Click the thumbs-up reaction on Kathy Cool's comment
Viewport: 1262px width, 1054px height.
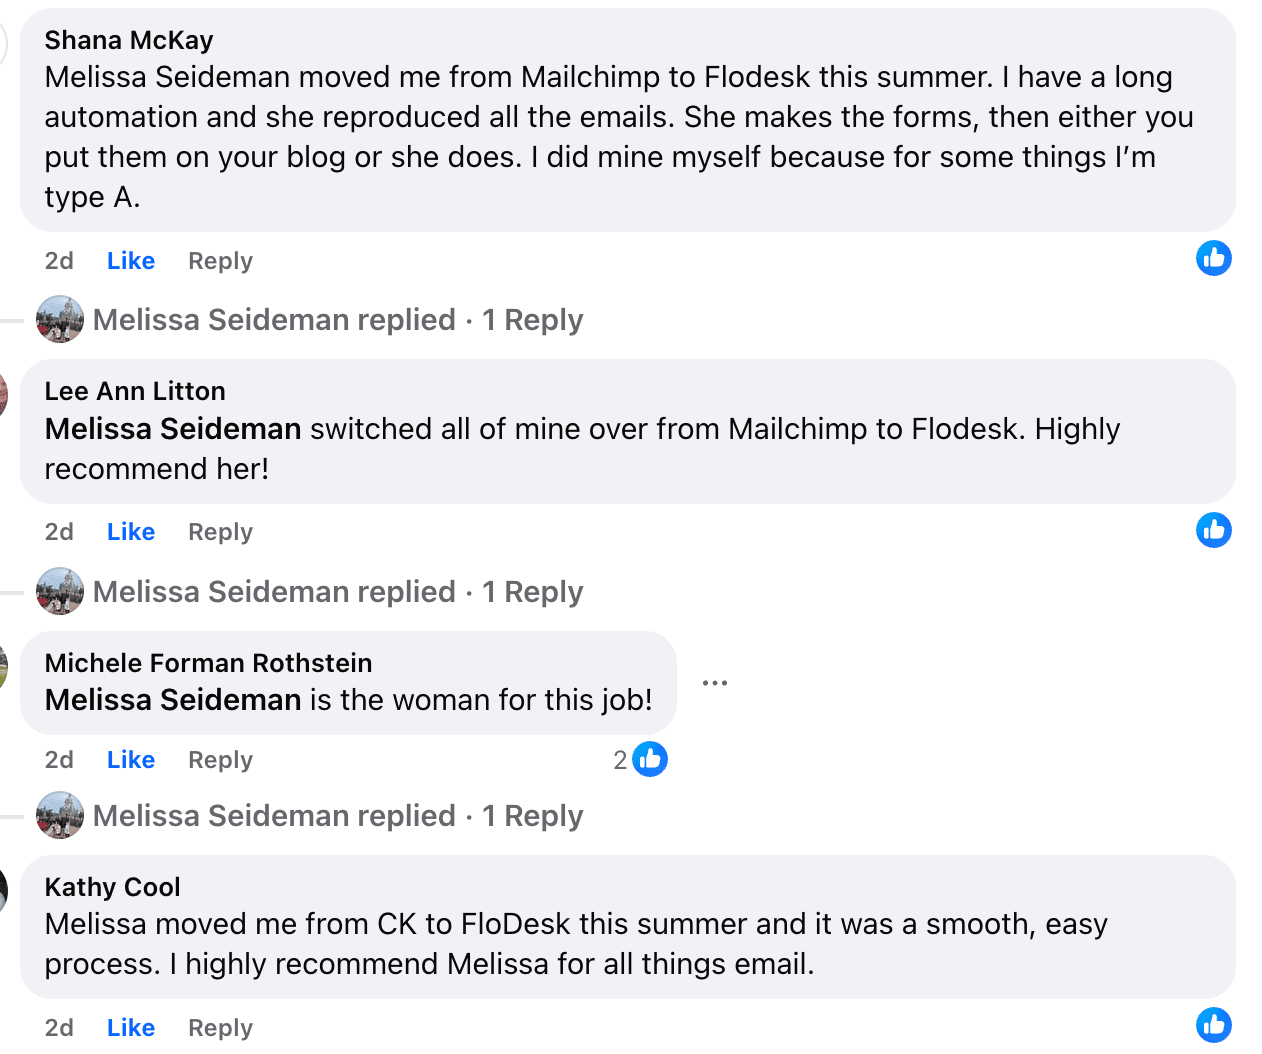[x=1213, y=1025]
